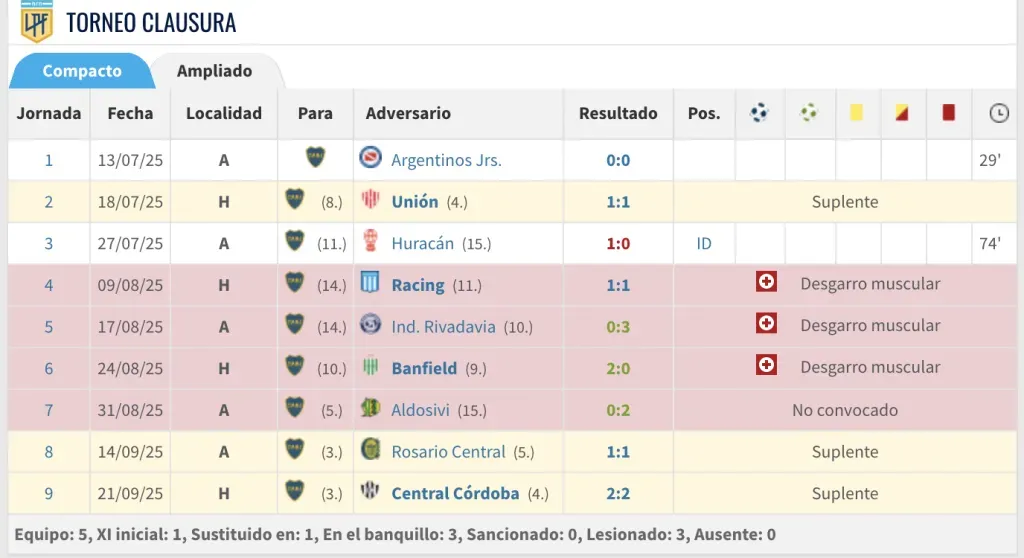Click the goals football icon header

click(x=759, y=113)
